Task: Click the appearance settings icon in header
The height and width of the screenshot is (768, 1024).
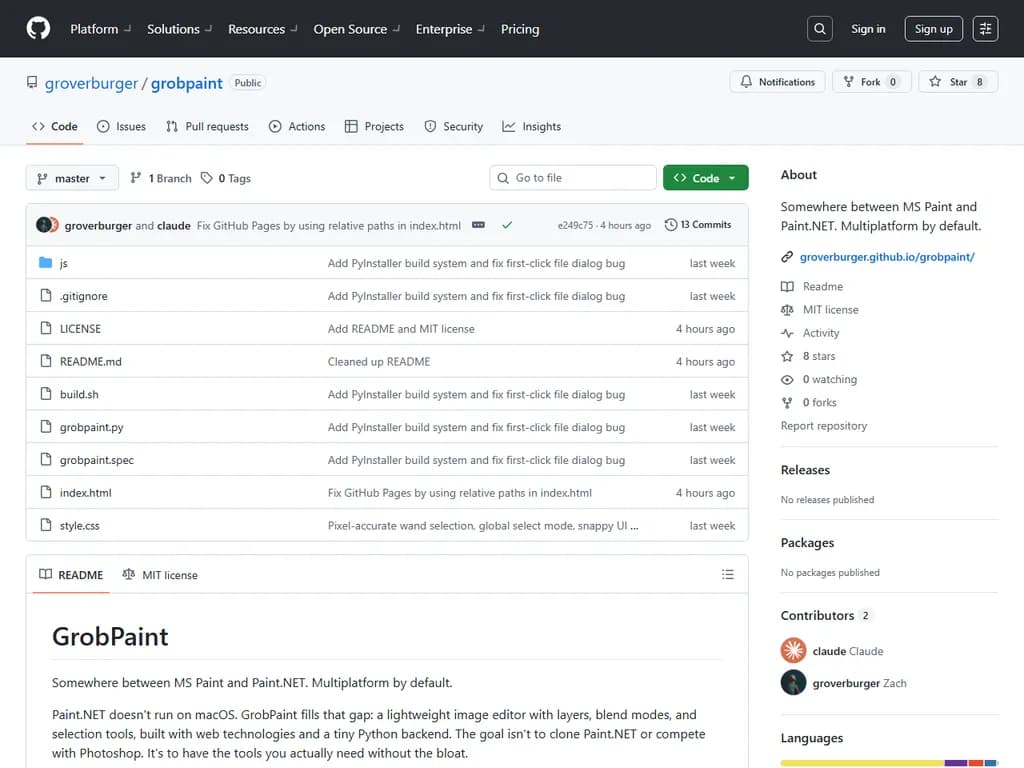Action: coord(985,29)
